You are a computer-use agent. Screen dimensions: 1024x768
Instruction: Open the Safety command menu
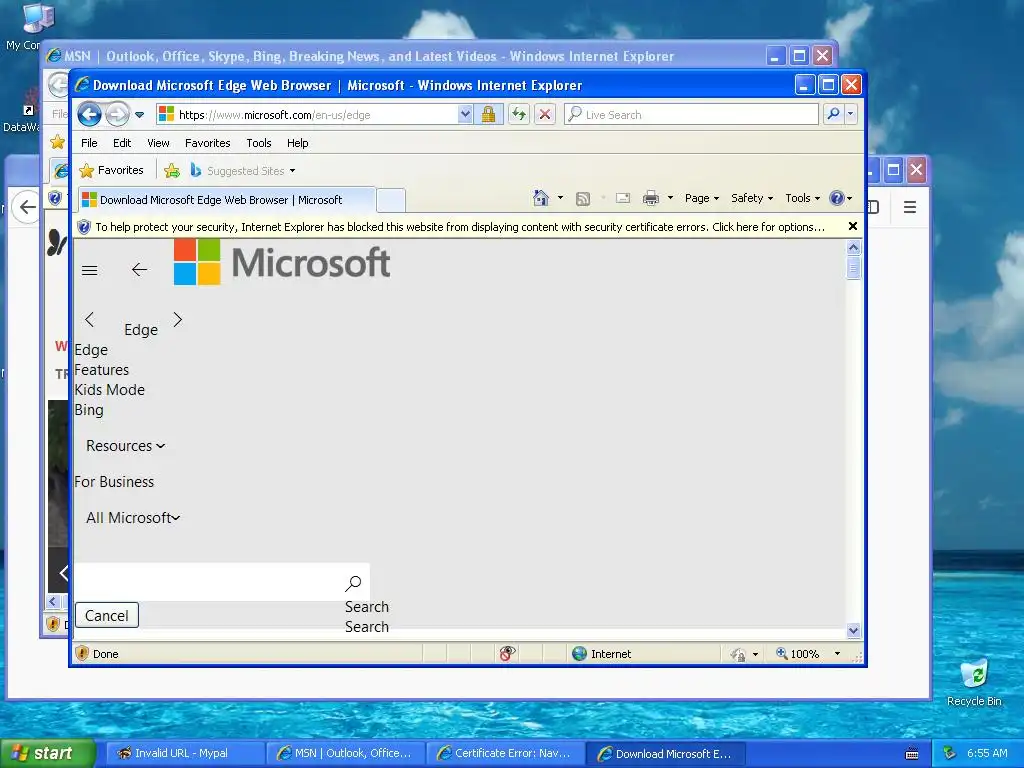tap(752, 198)
